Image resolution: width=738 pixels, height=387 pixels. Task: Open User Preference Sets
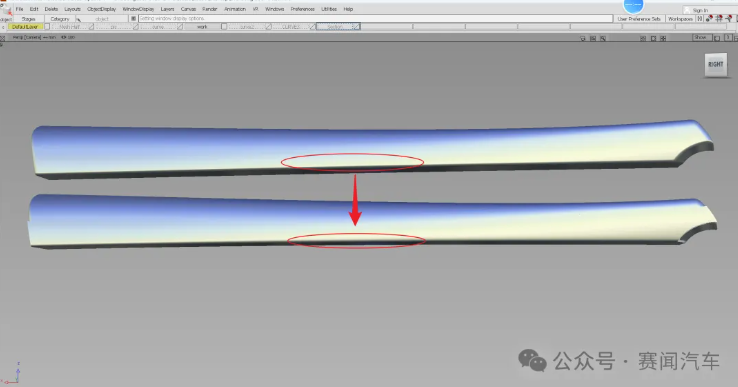coord(639,19)
